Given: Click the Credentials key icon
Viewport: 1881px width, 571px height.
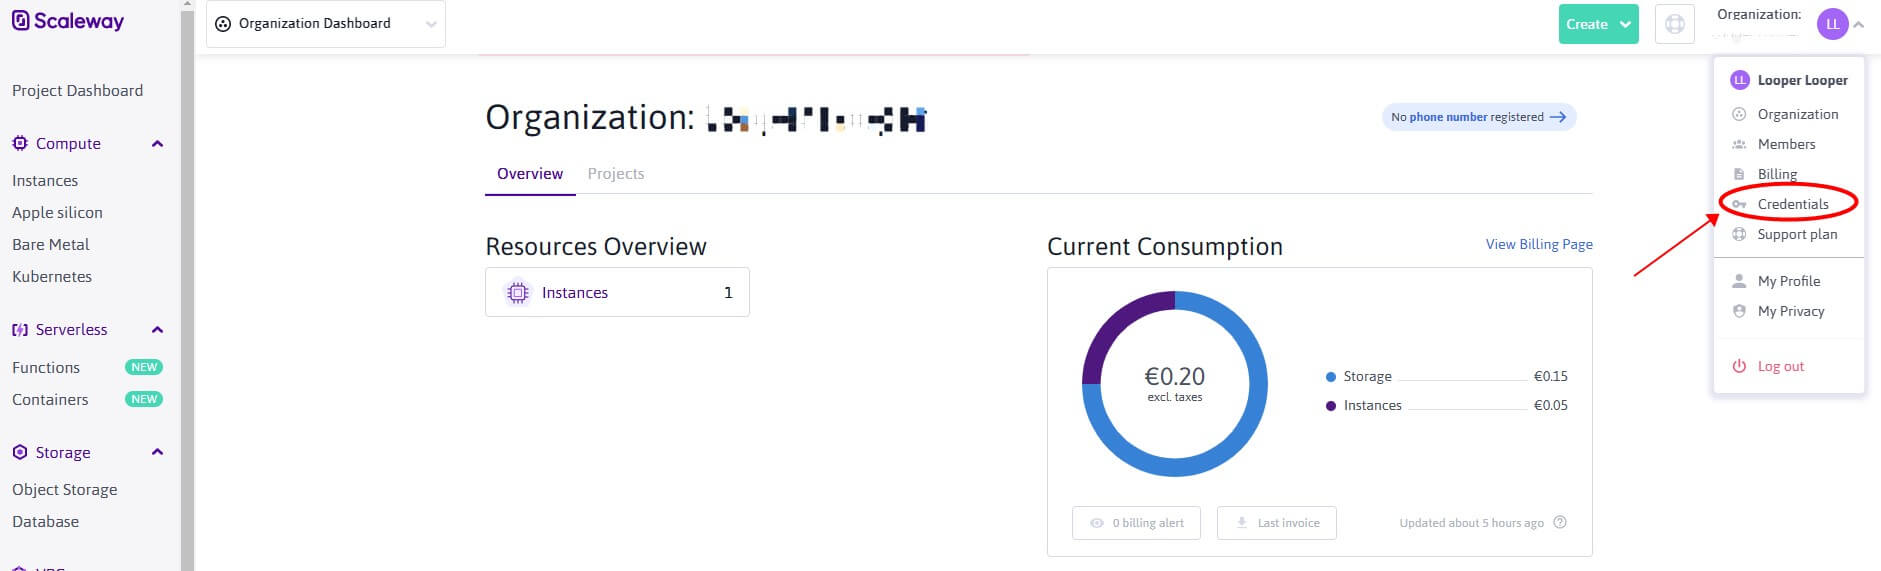Looking at the screenshot, I should [x=1739, y=204].
